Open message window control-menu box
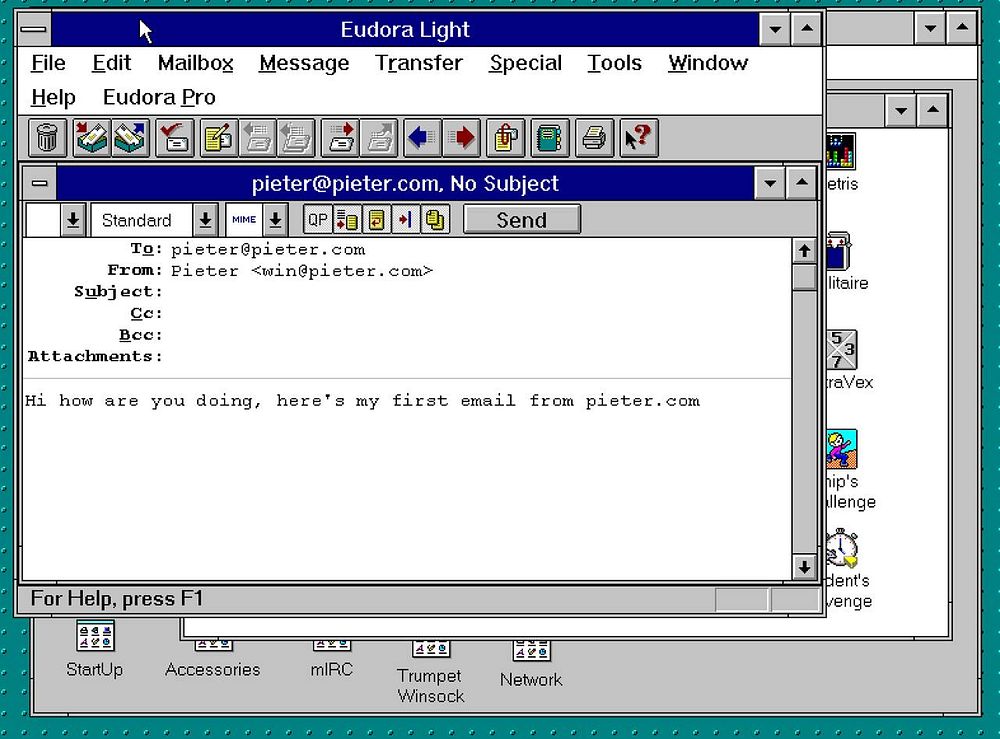Screen dimensions: 1000x739 click(x=40, y=184)
